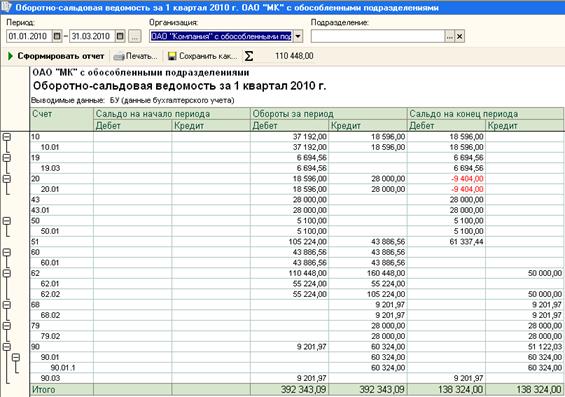565x397 pixels.
Task: Collapse account 68 group
Action: coord(7,305)
